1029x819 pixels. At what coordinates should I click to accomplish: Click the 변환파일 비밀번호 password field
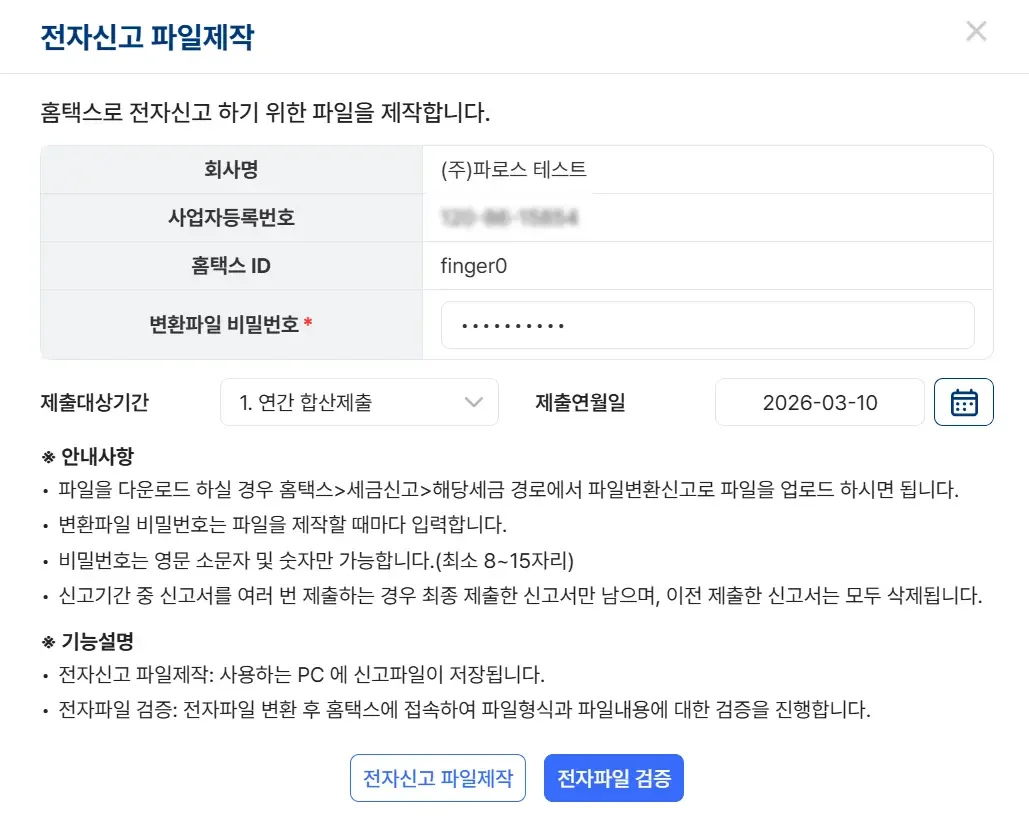(x=708, y=324)
